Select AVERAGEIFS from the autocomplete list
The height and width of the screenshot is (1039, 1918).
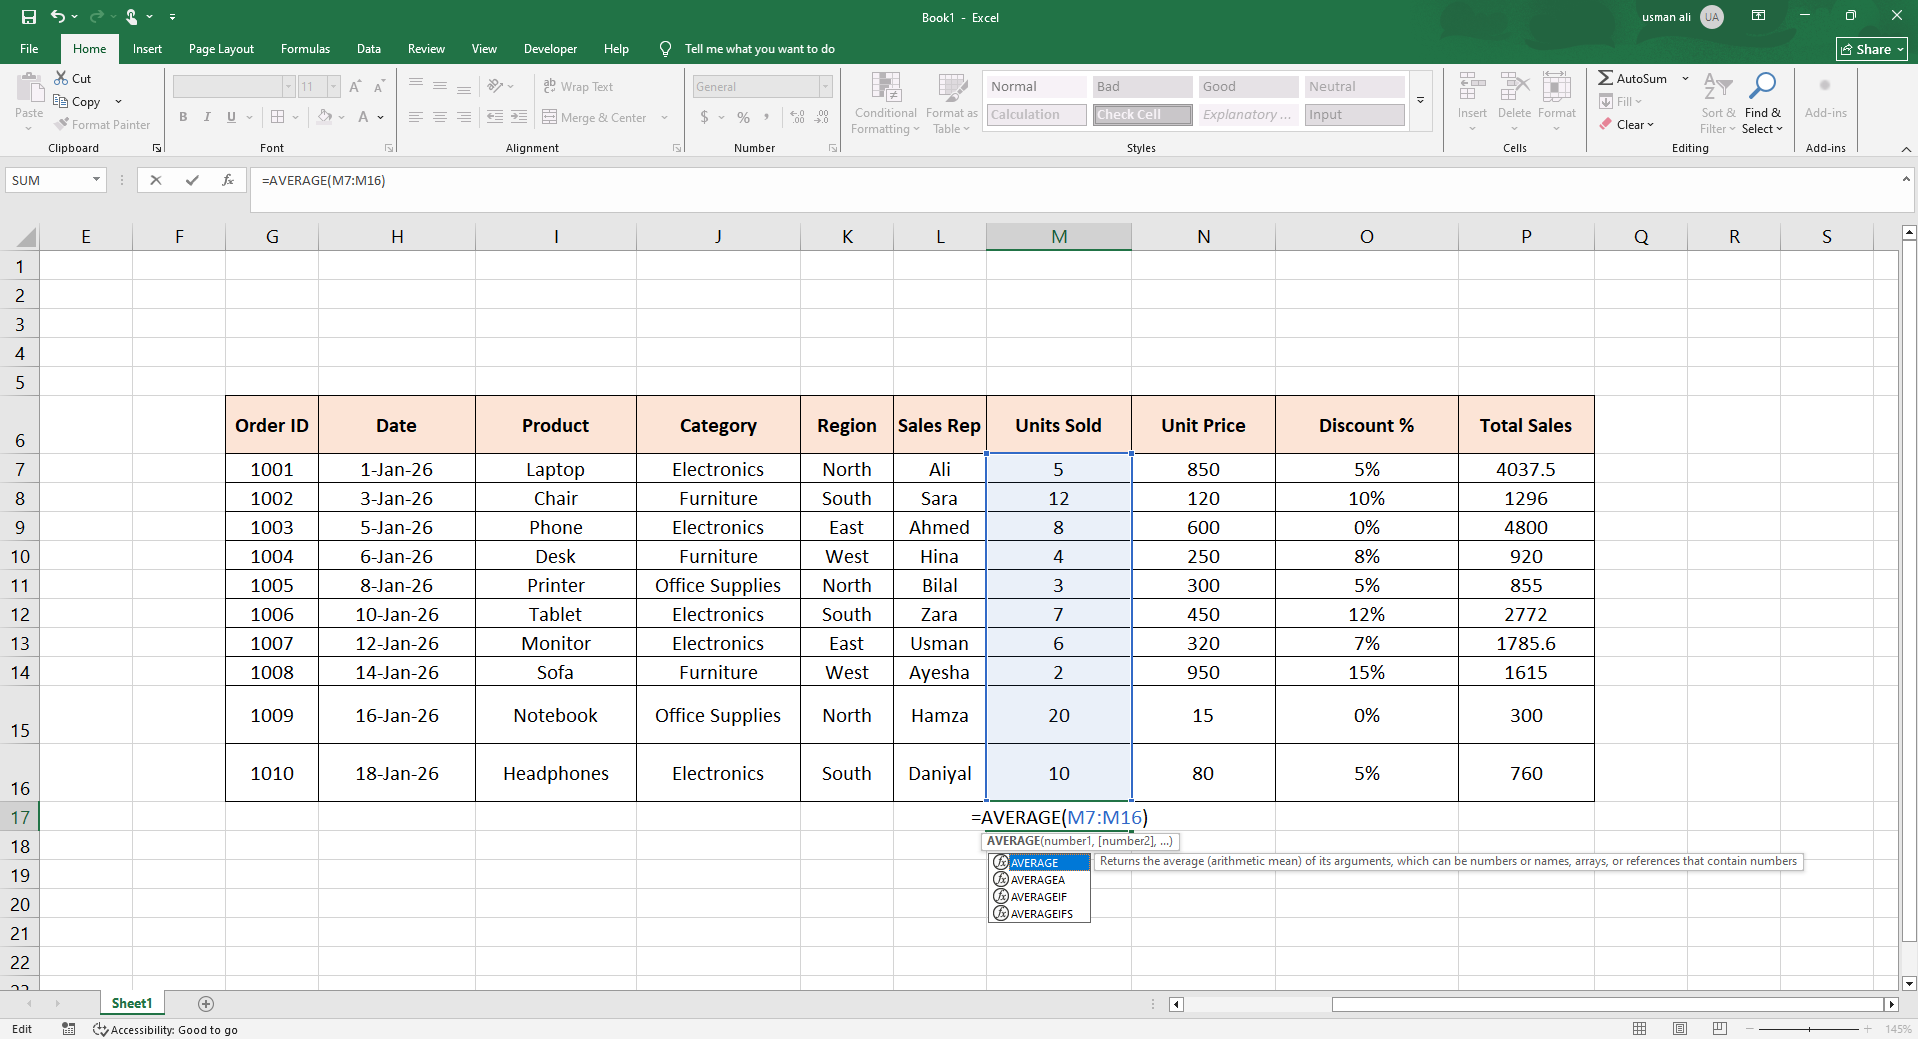point(1039,914)
